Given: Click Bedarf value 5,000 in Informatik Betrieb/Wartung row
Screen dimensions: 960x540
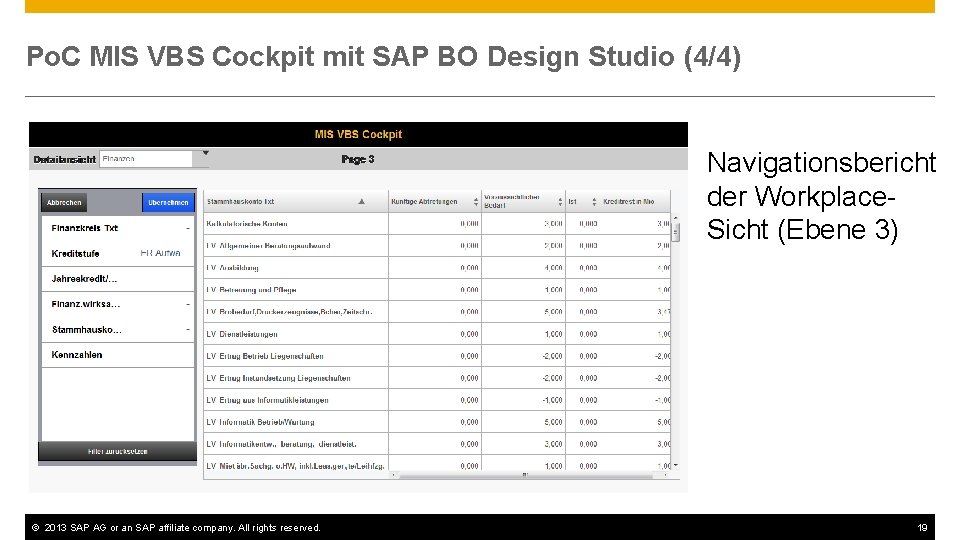Looking at the screenshot, I should click(x=553, y=422).
